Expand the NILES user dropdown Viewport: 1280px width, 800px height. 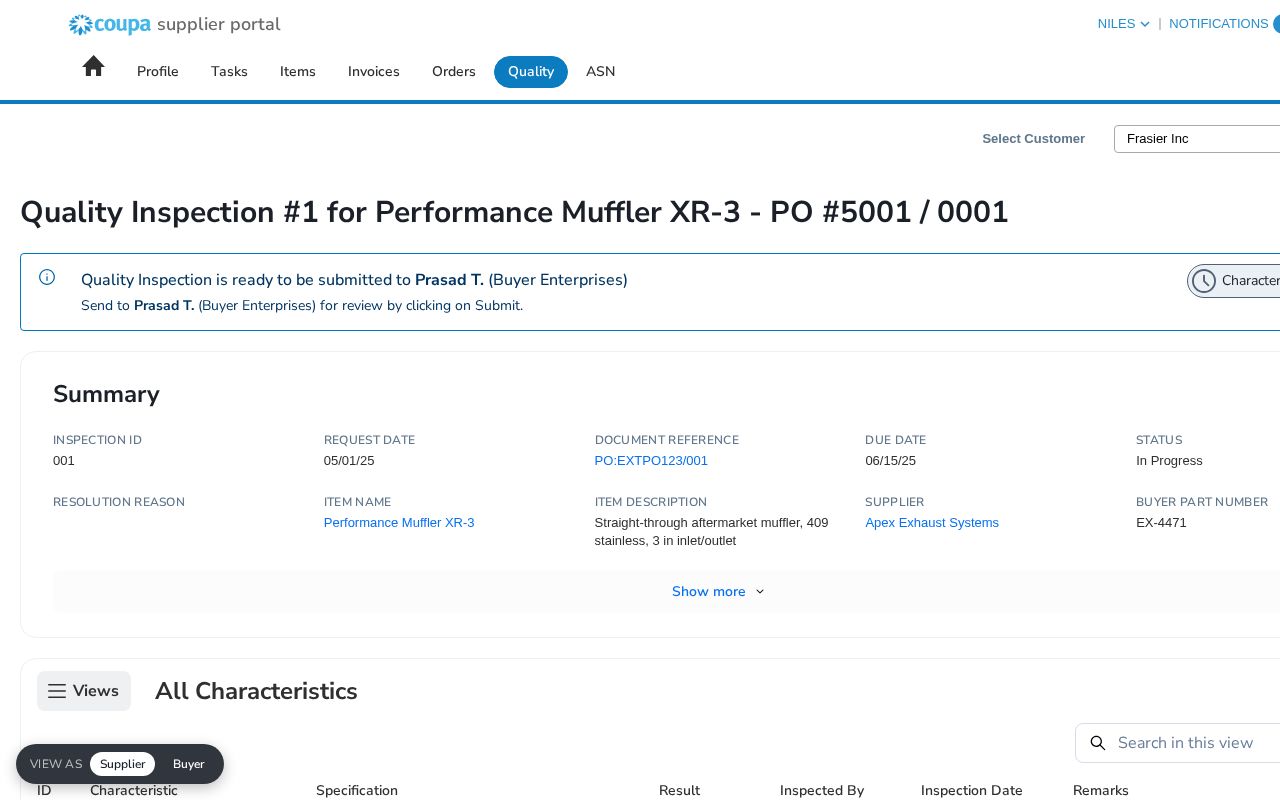click(x=1123, y=24)
